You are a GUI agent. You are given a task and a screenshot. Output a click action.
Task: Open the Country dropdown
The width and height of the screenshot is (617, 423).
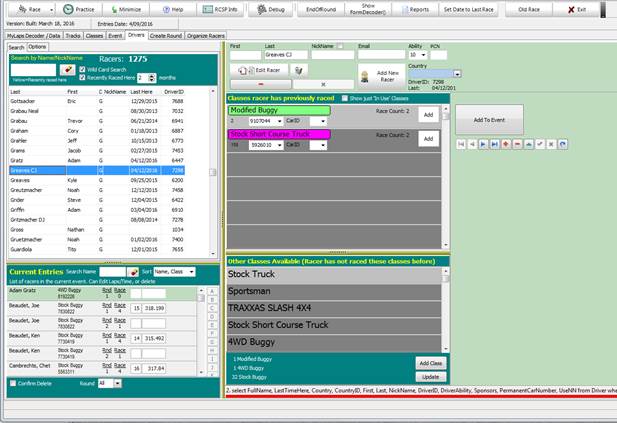click(434, 74)
